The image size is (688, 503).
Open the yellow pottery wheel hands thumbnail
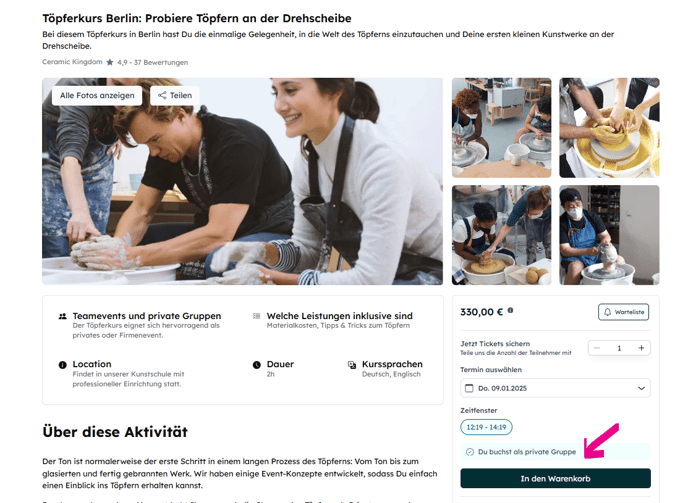tap(609, 128)
